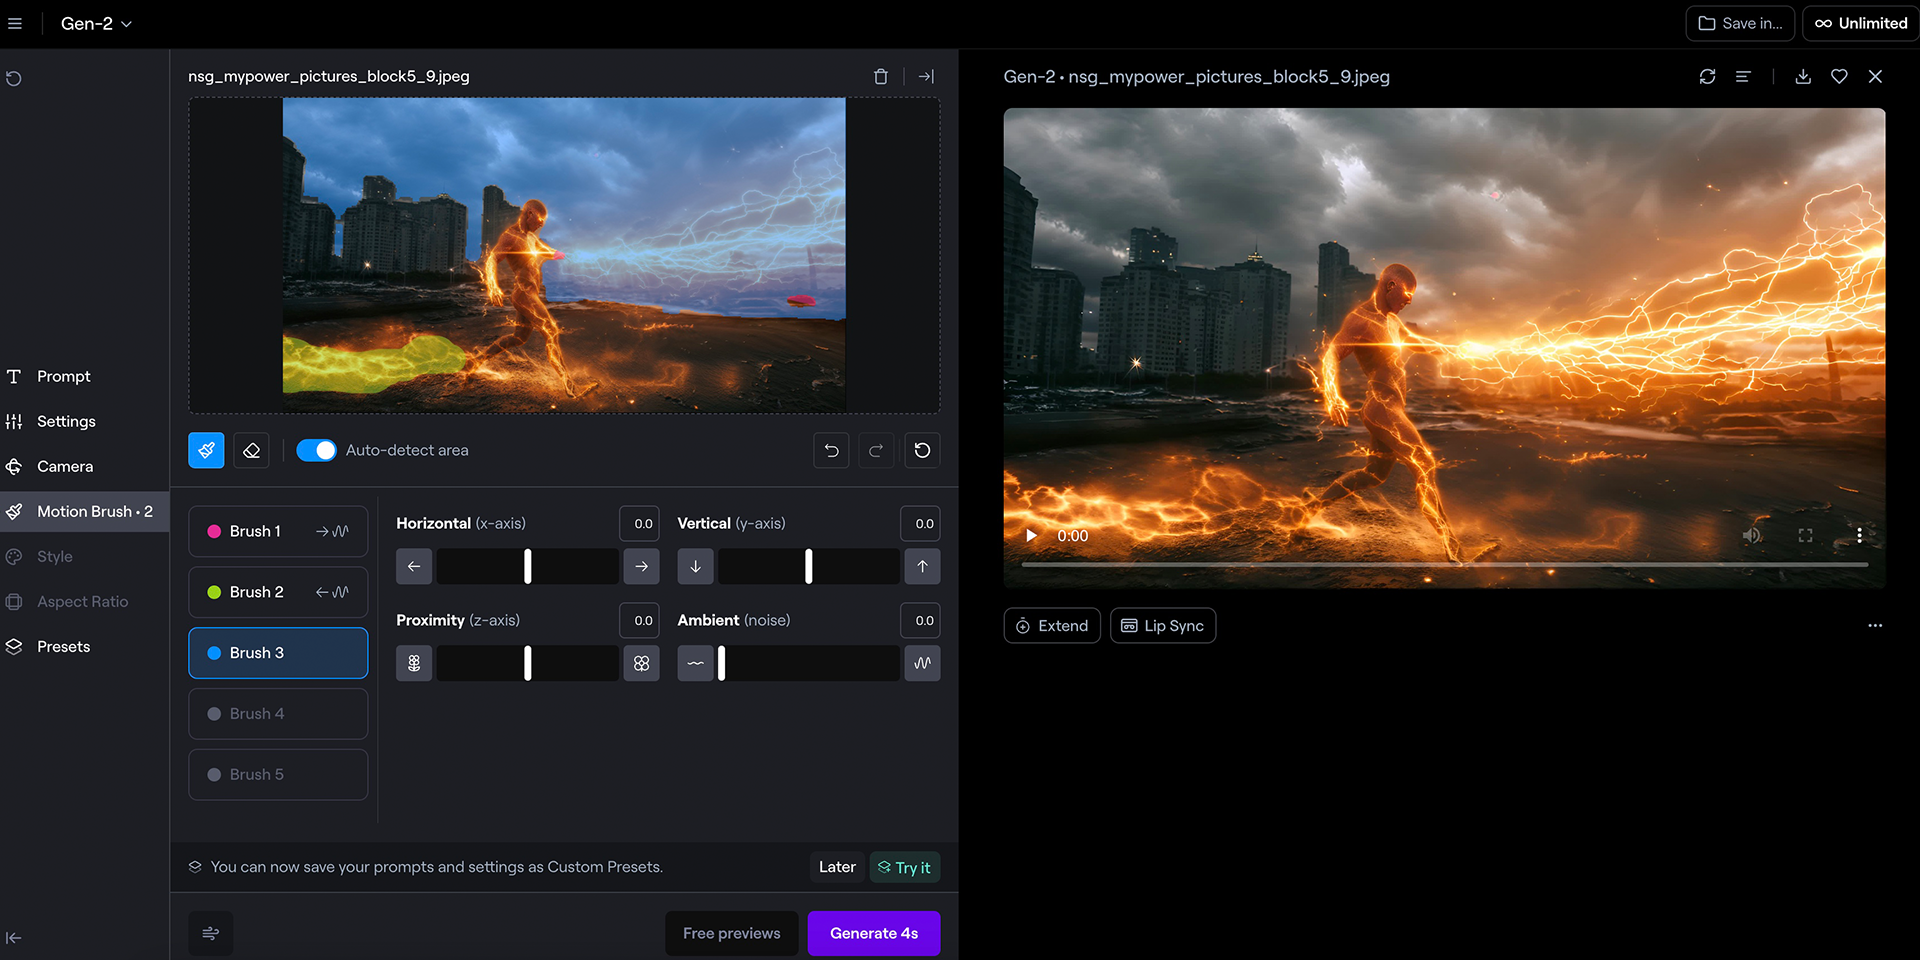
Task: Select the eraser tool
Action: coord(251,450)
